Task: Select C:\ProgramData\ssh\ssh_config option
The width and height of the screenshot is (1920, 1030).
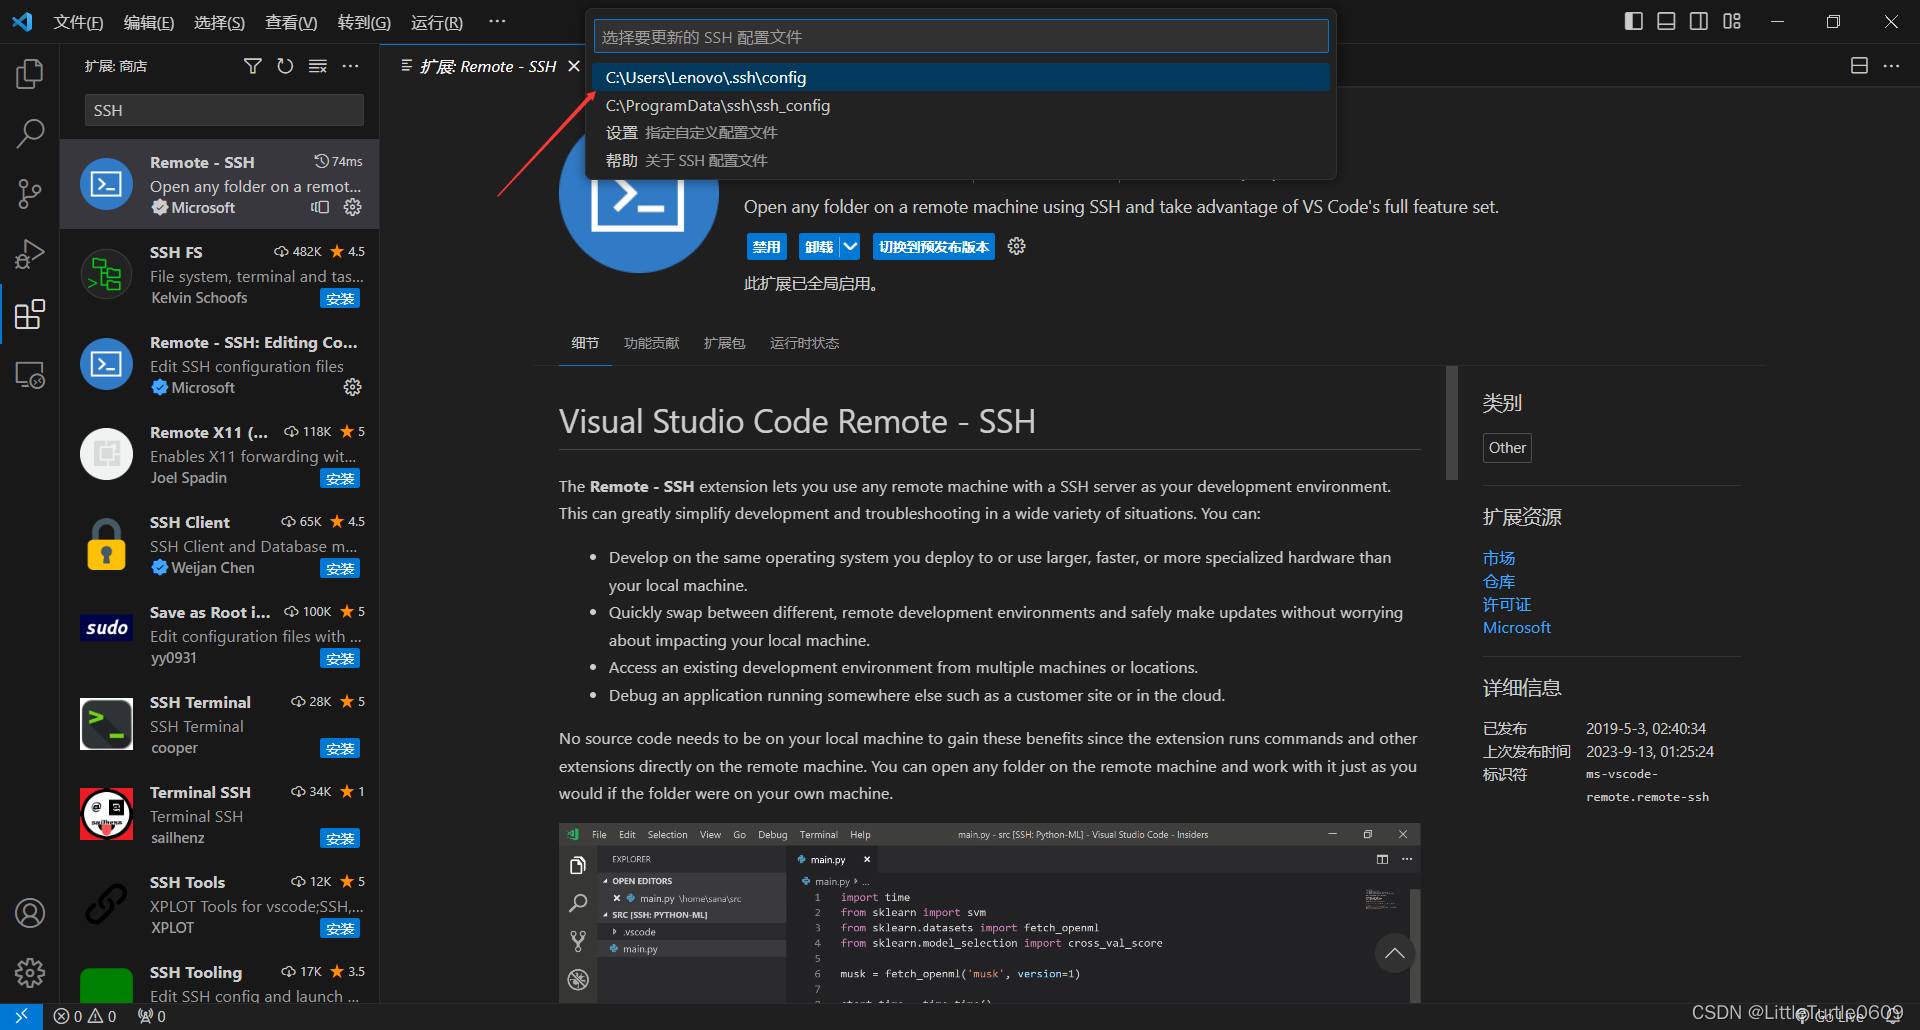Action: tap(961, 105)
